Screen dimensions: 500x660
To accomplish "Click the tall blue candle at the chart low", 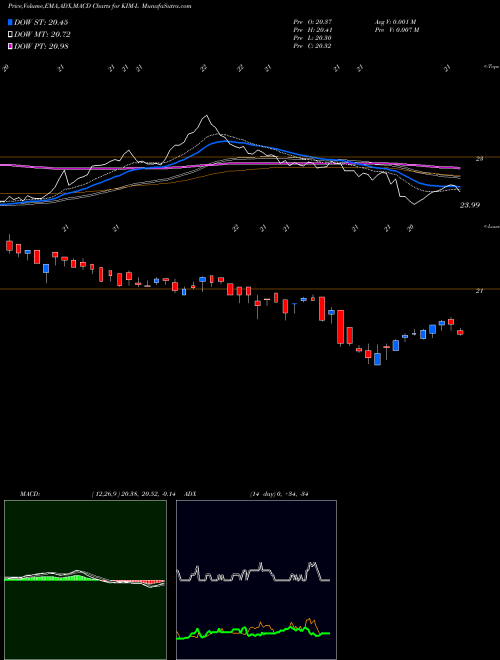I will tap(378, 359).
